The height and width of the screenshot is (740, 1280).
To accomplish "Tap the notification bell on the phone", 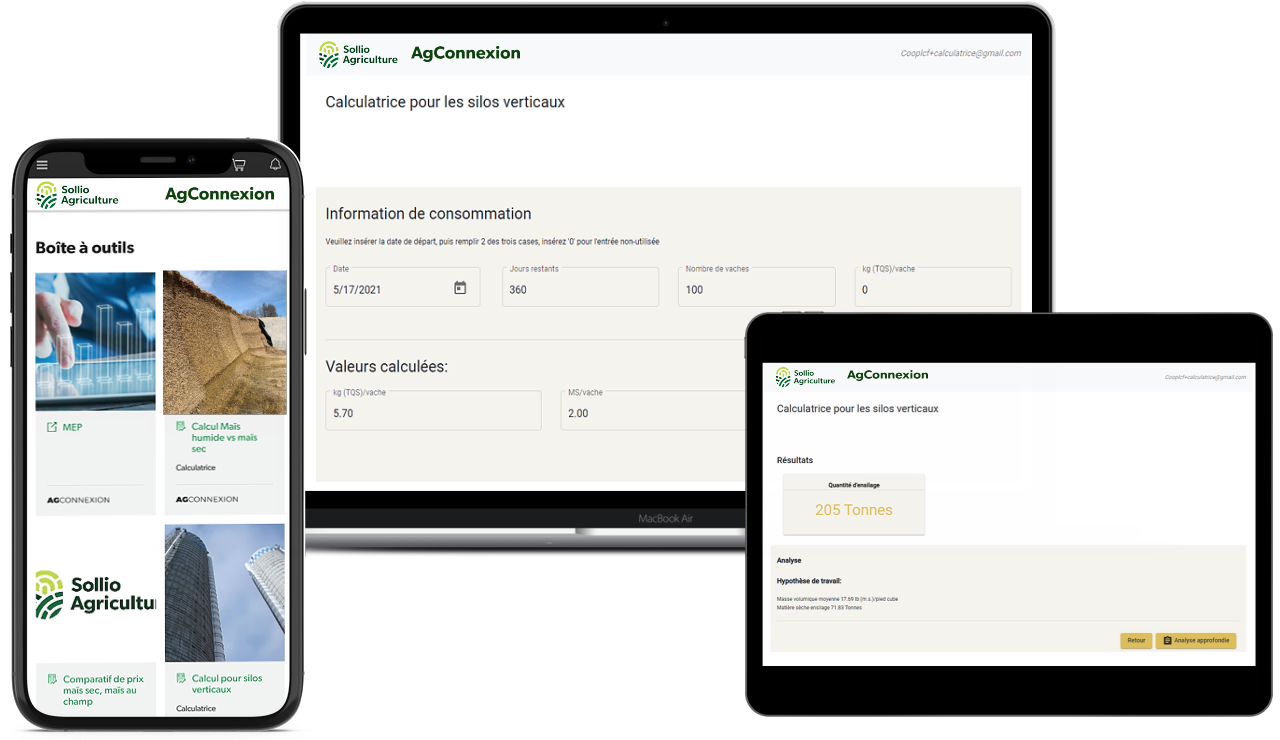I will point(275,165).
